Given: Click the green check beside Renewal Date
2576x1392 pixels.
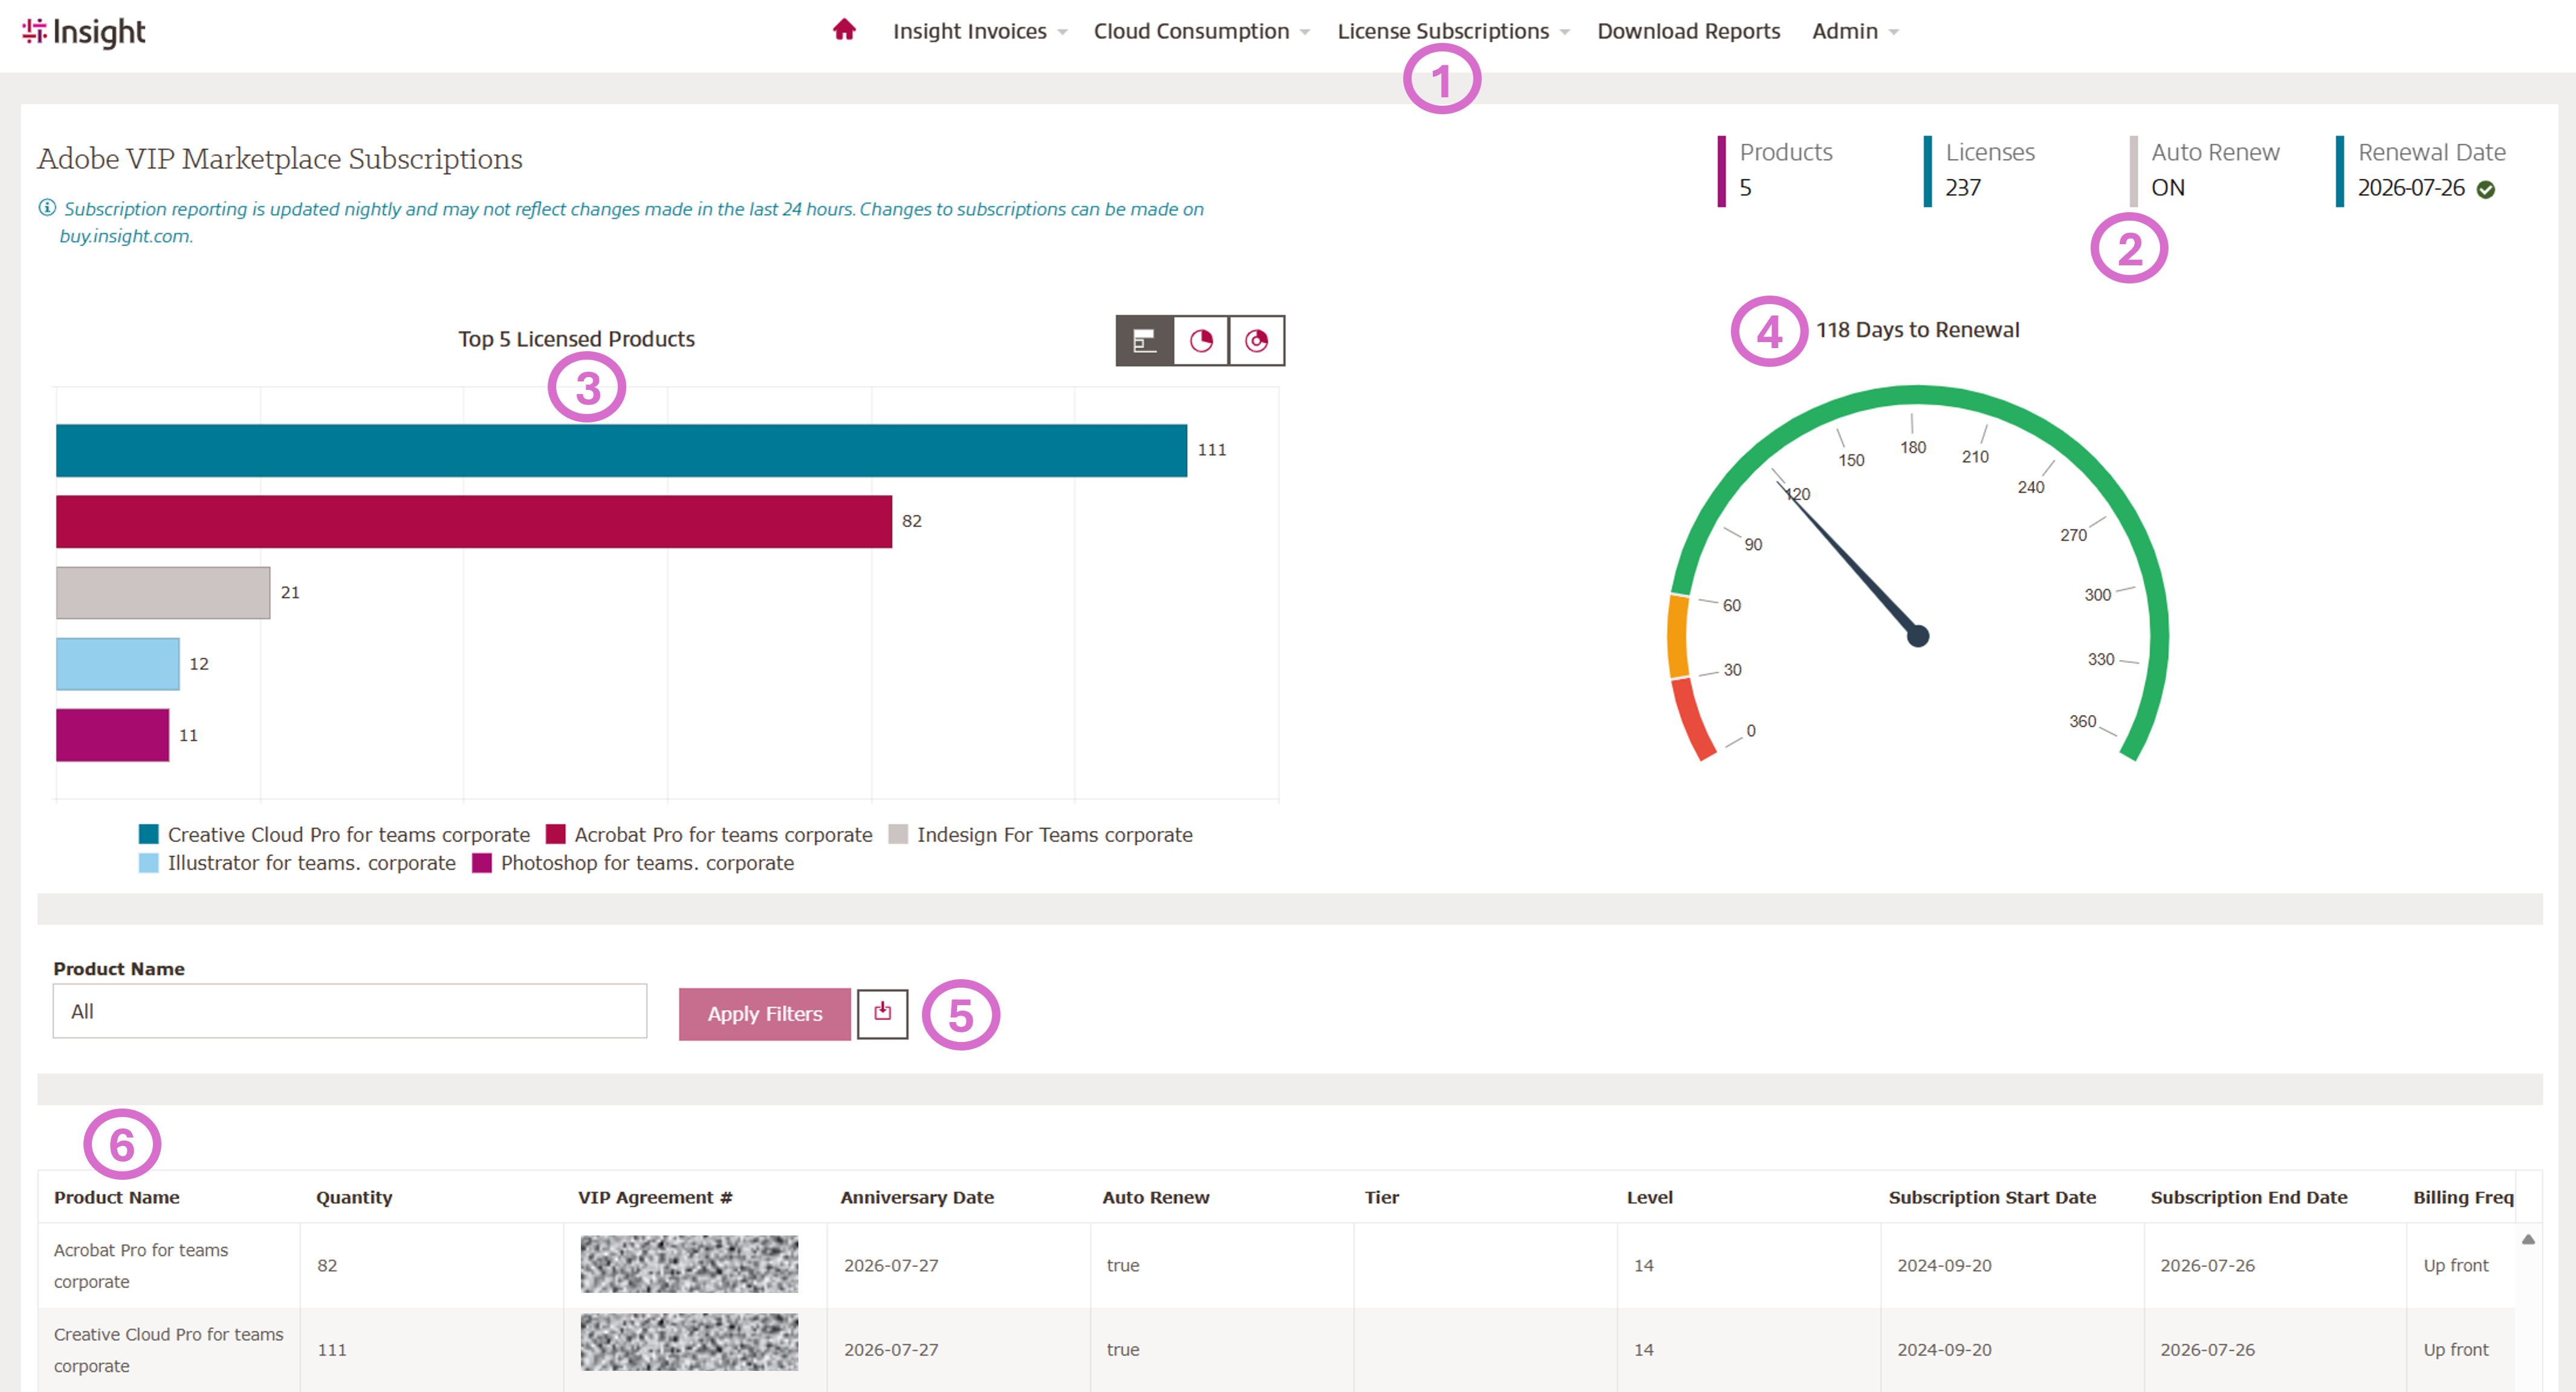Looking at the screenshot, I should (x=2486, y=189).
